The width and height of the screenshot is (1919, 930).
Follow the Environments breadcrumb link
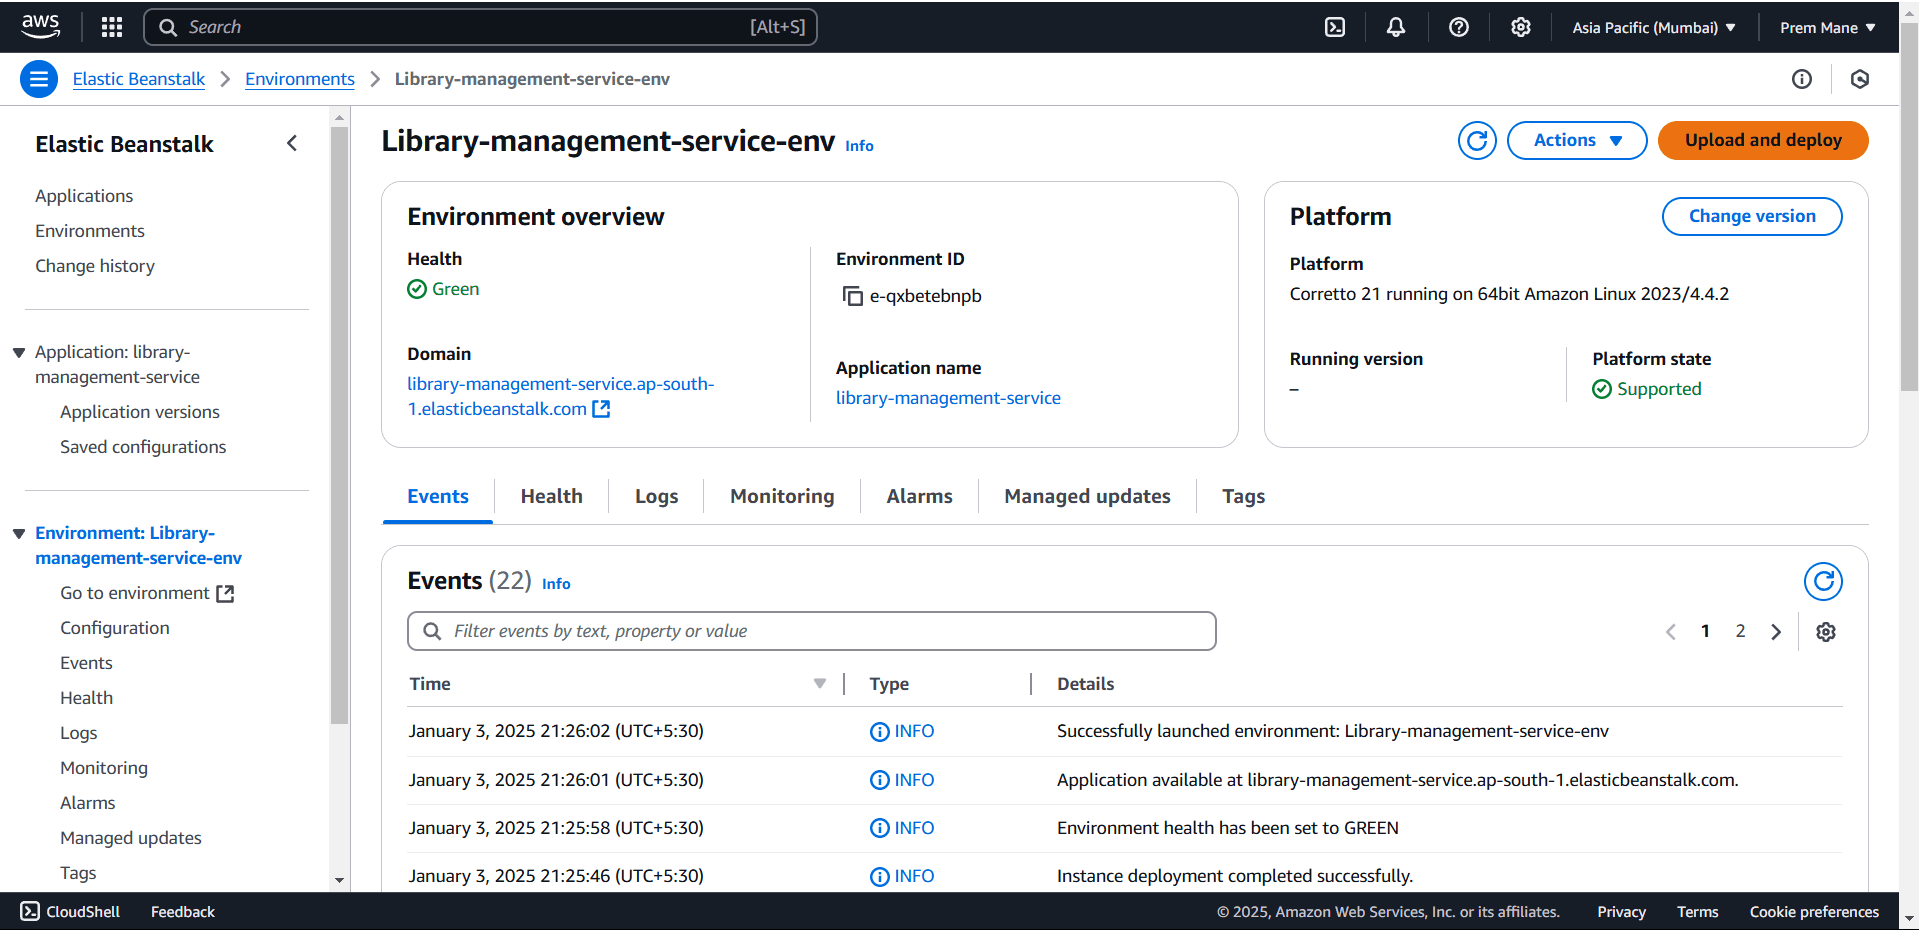click(300, 79)
